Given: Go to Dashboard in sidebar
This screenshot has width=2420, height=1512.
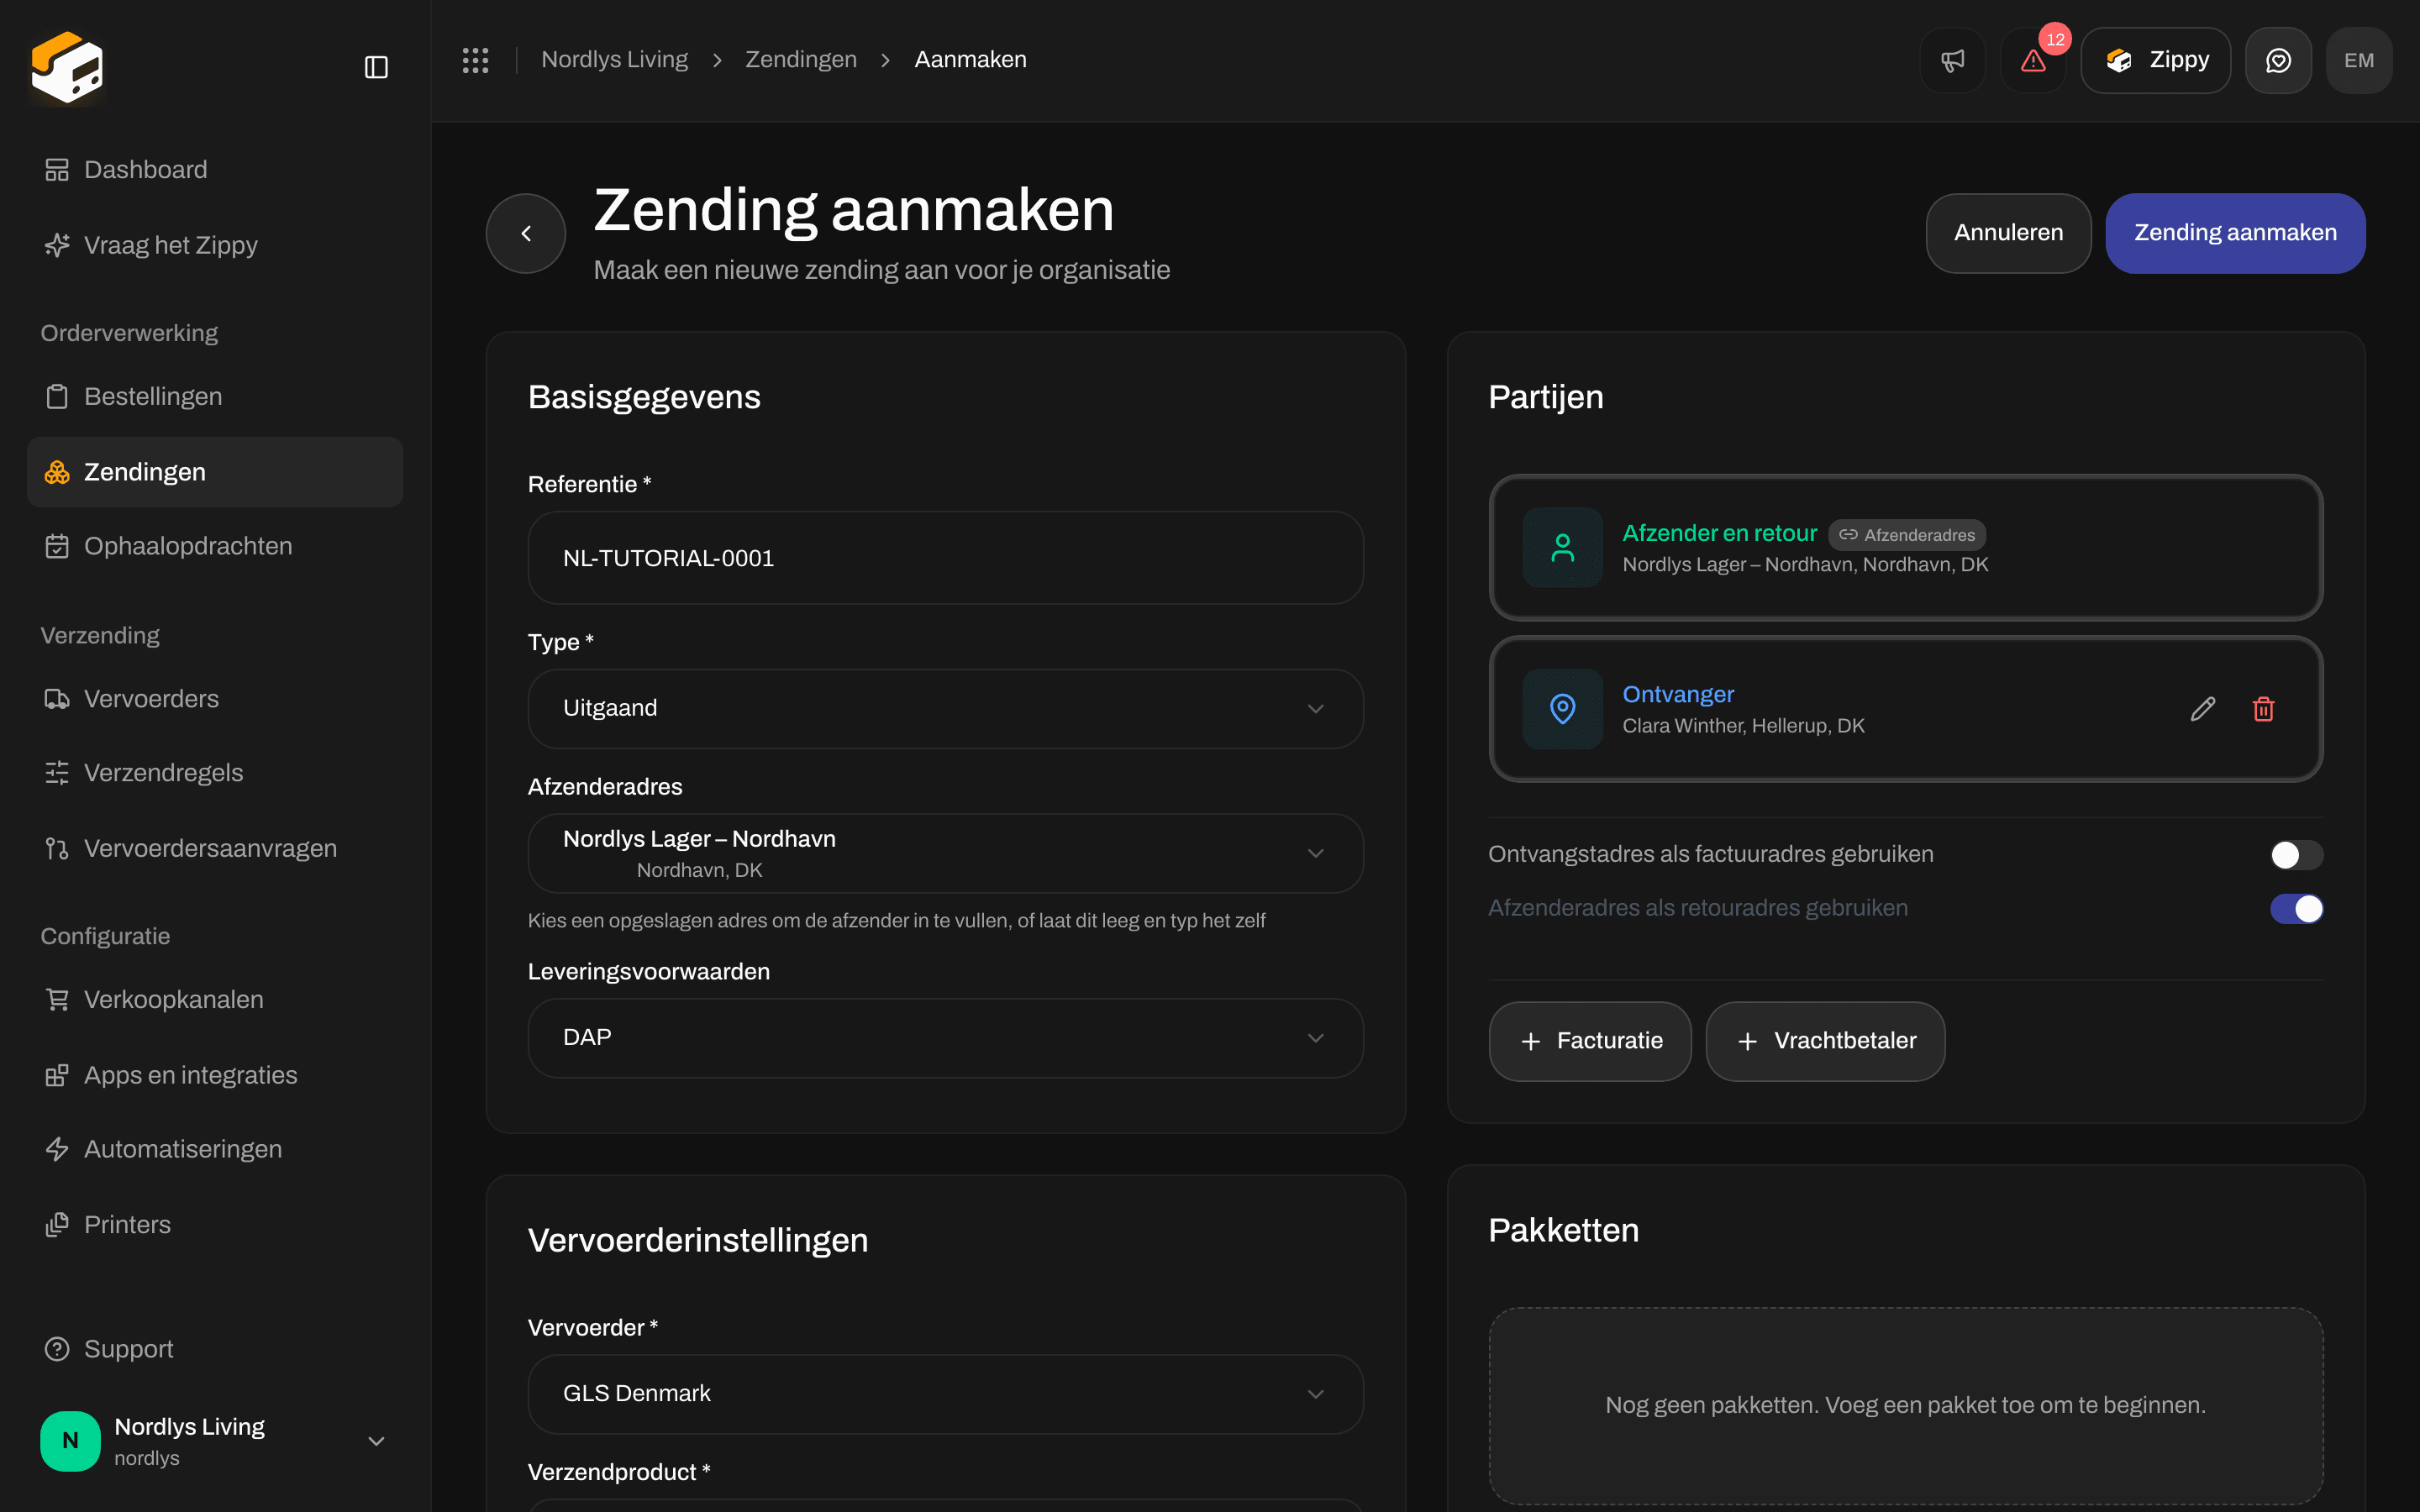Looking at the screenshot, I should click(214, 170).
